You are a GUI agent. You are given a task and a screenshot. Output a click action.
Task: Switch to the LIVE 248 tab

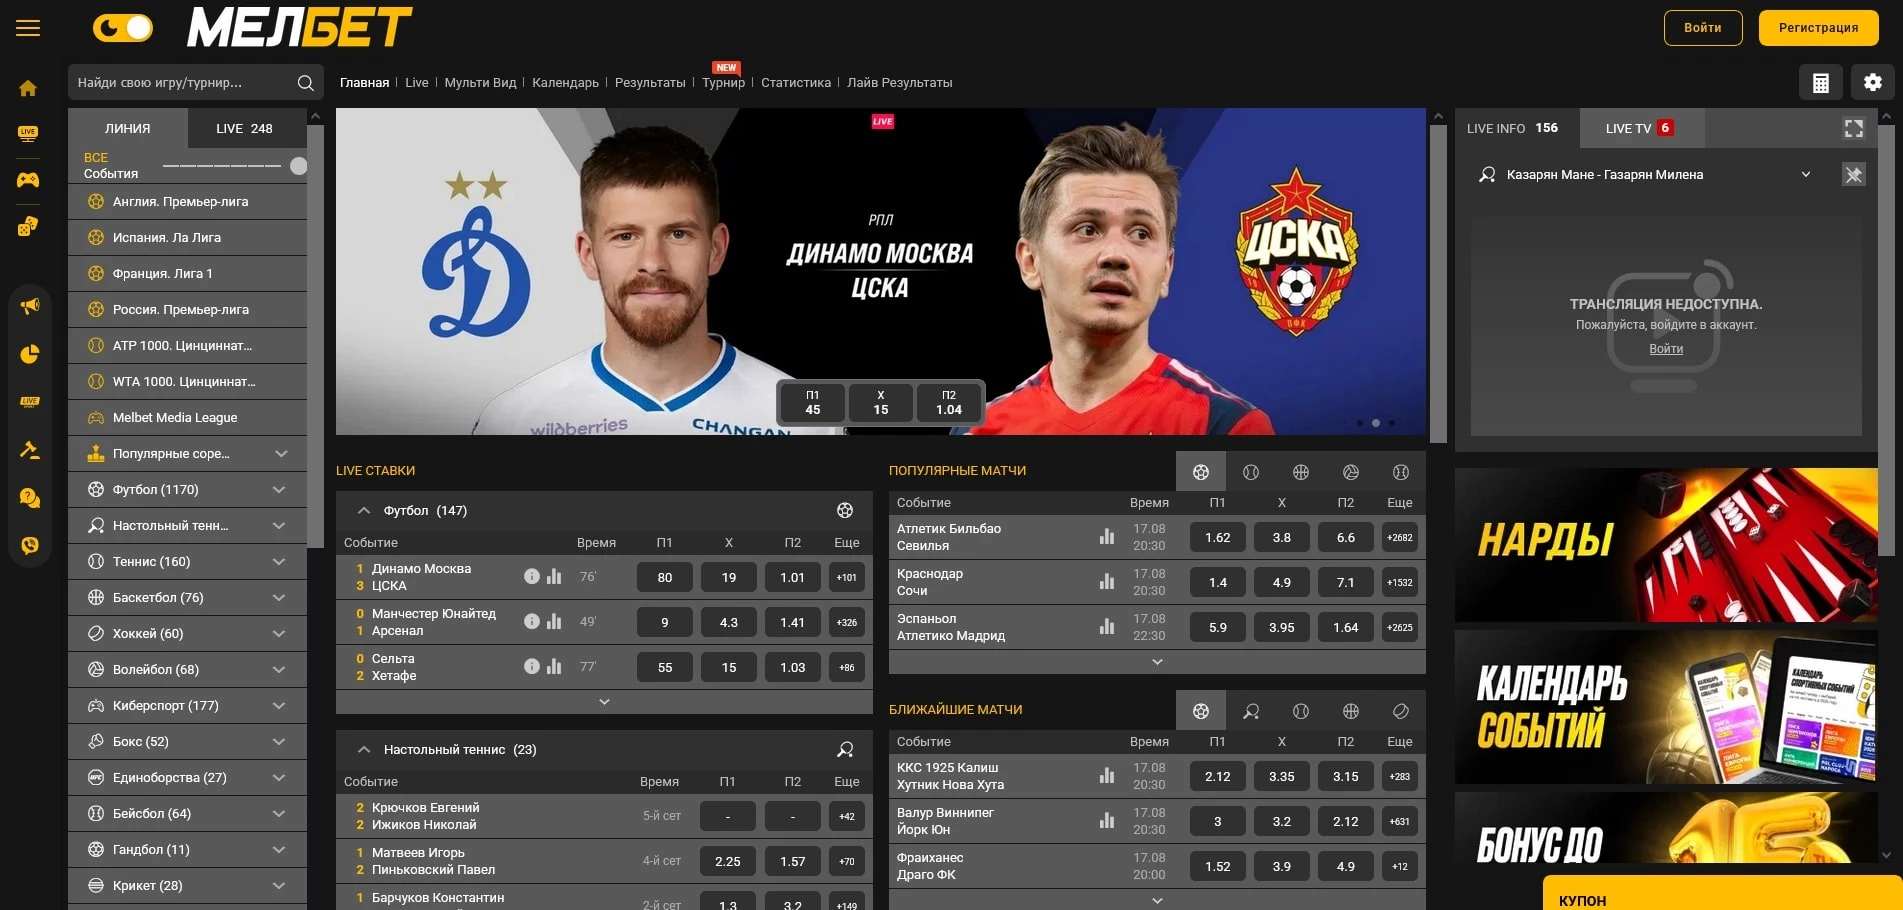244,129
